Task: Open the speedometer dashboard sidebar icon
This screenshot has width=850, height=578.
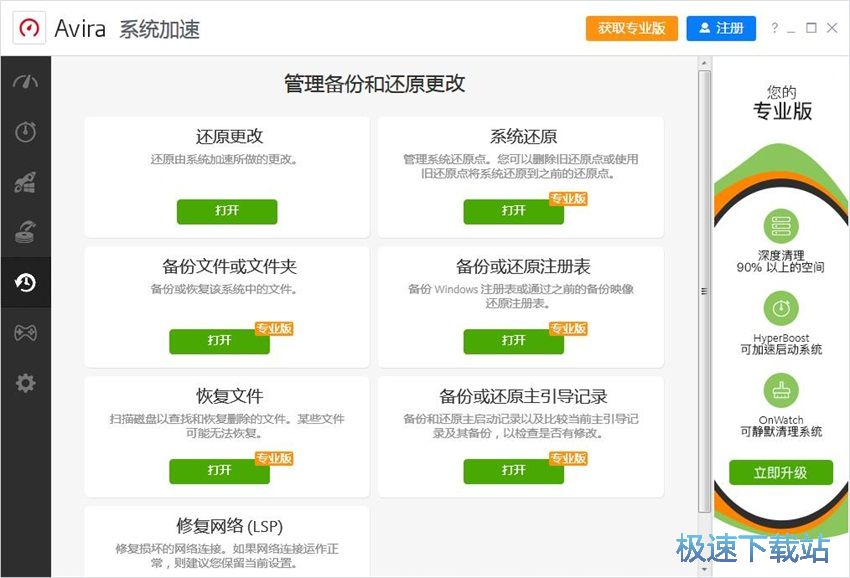Action: 25,81
